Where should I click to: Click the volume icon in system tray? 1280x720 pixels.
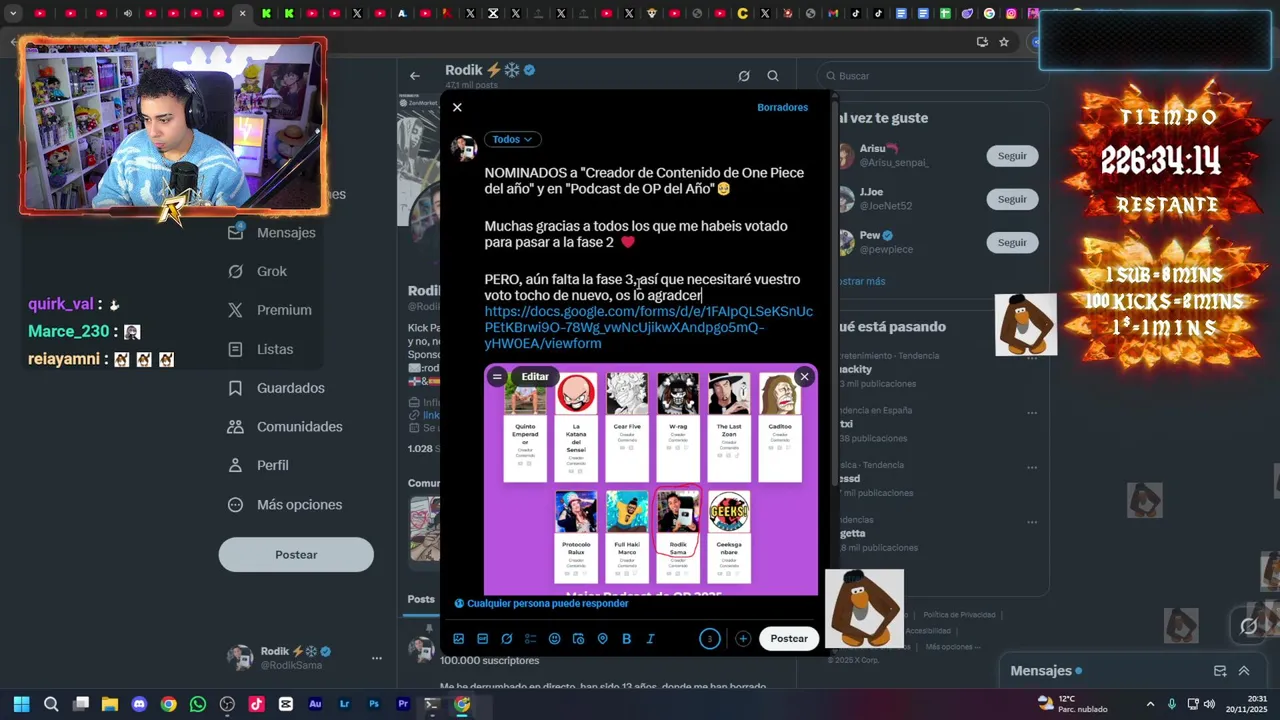pos(1209,704)
